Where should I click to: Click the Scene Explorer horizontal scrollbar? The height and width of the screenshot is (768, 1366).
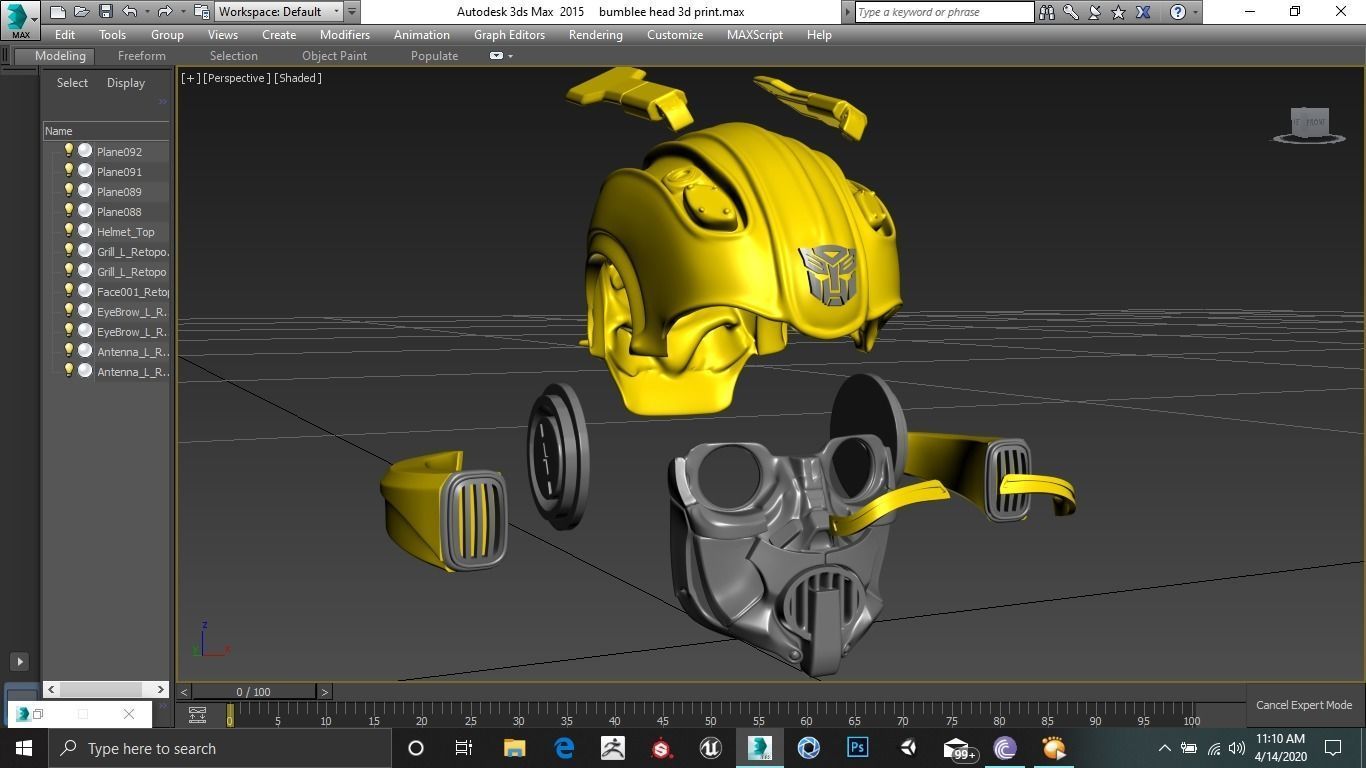[x=106, y=689]
